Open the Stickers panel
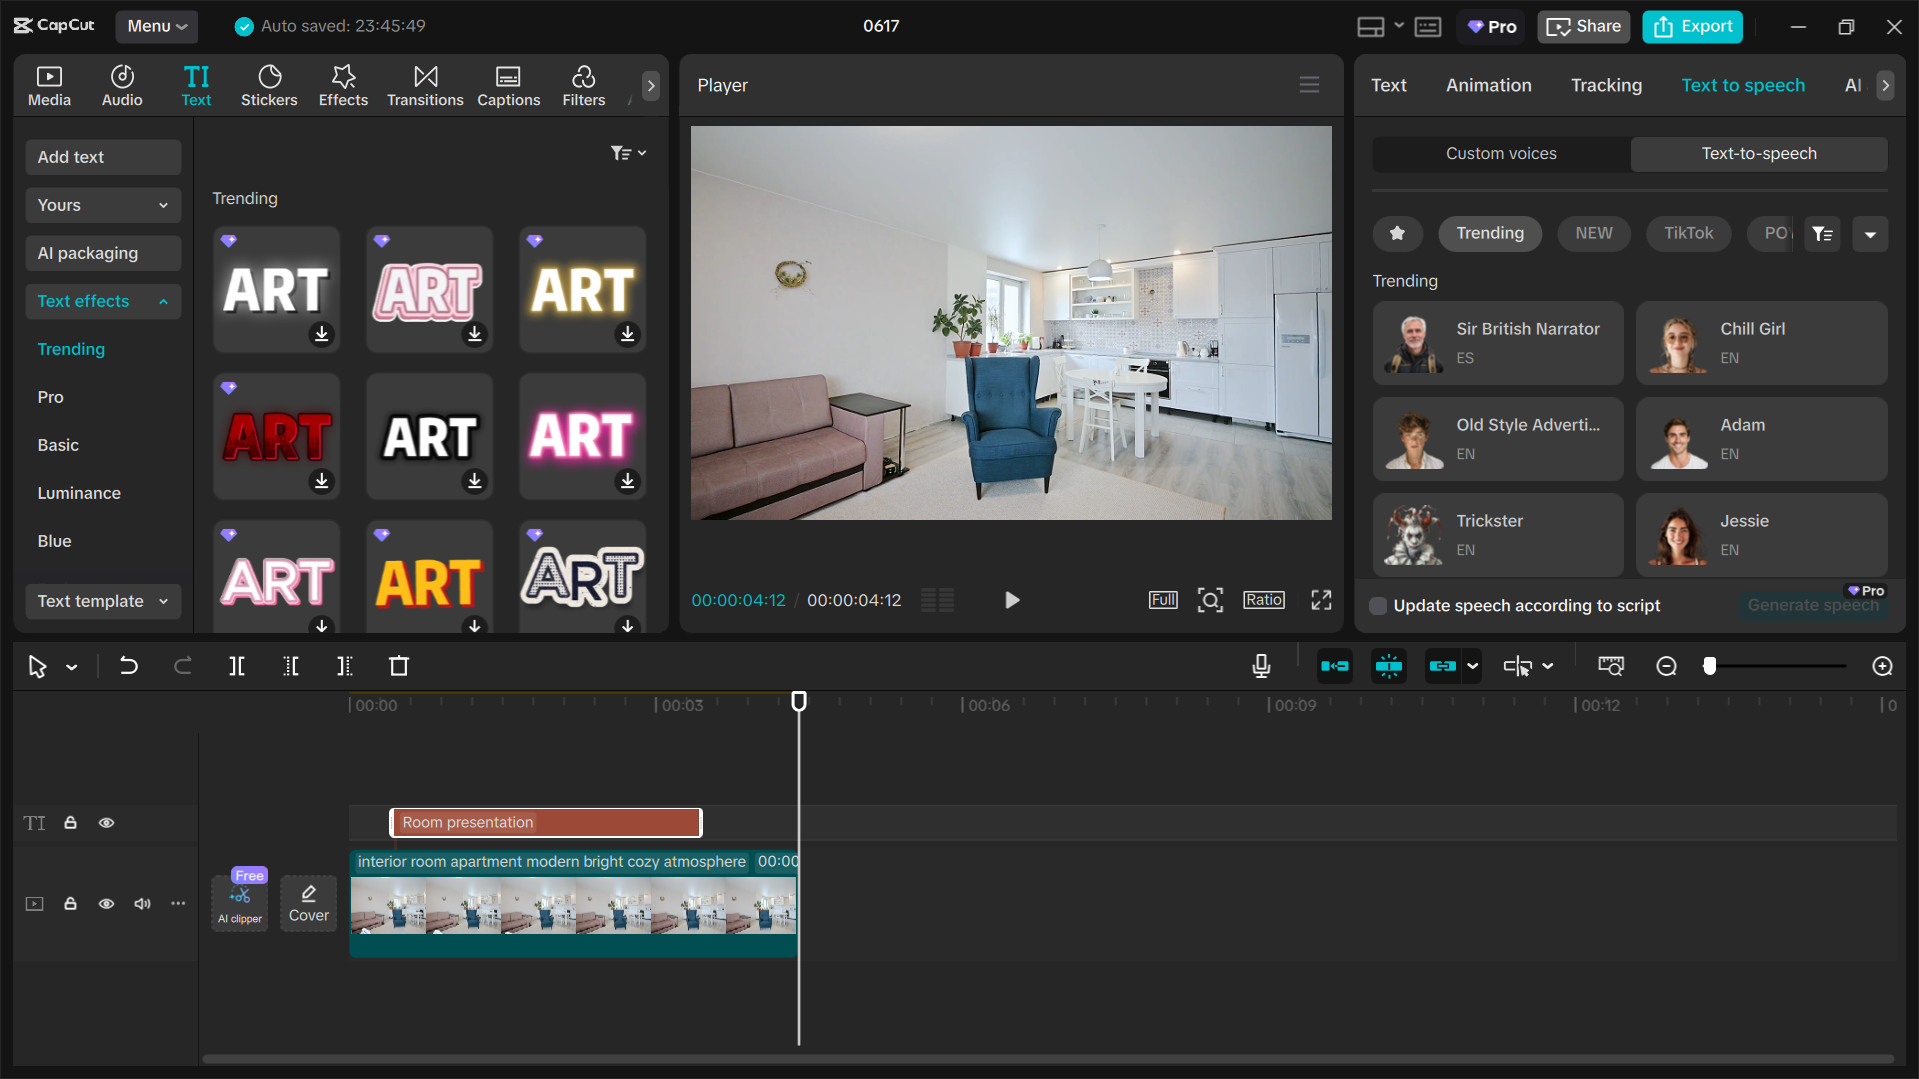 pos(269,85)
